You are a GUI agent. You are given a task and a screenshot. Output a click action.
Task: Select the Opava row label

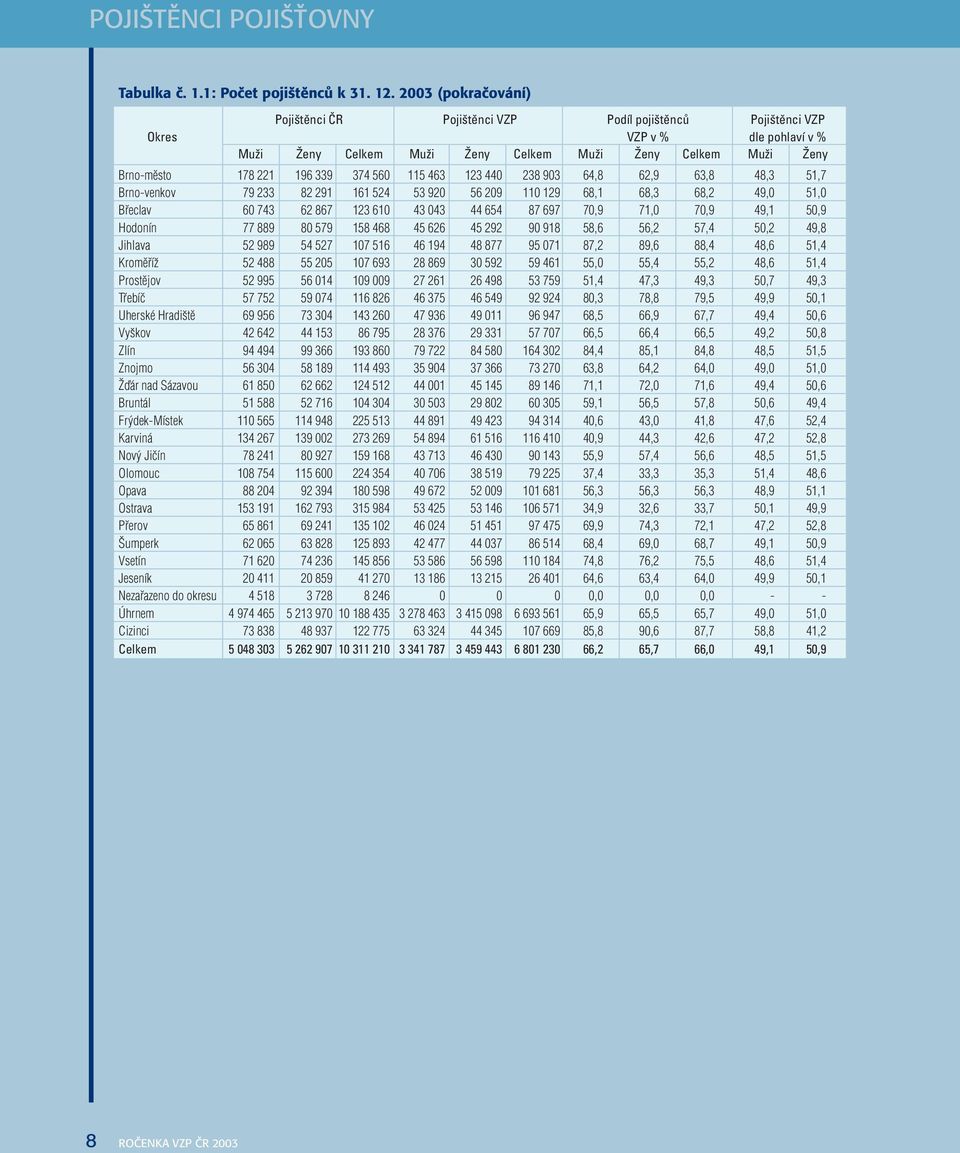pyautogui.click(x=132, y=491)
